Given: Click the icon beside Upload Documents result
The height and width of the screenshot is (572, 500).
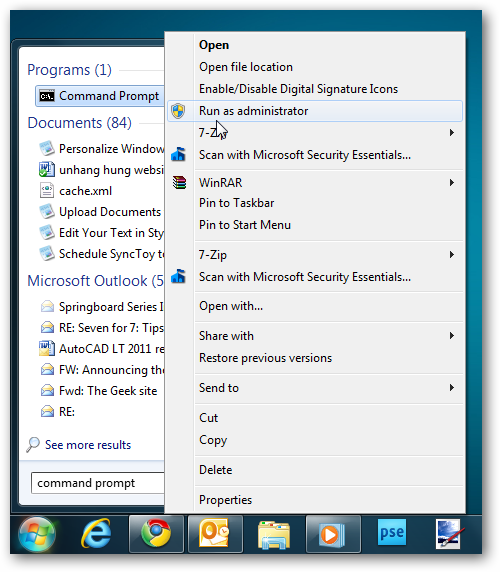Looking at the screenshot, I should coord(47,212).
